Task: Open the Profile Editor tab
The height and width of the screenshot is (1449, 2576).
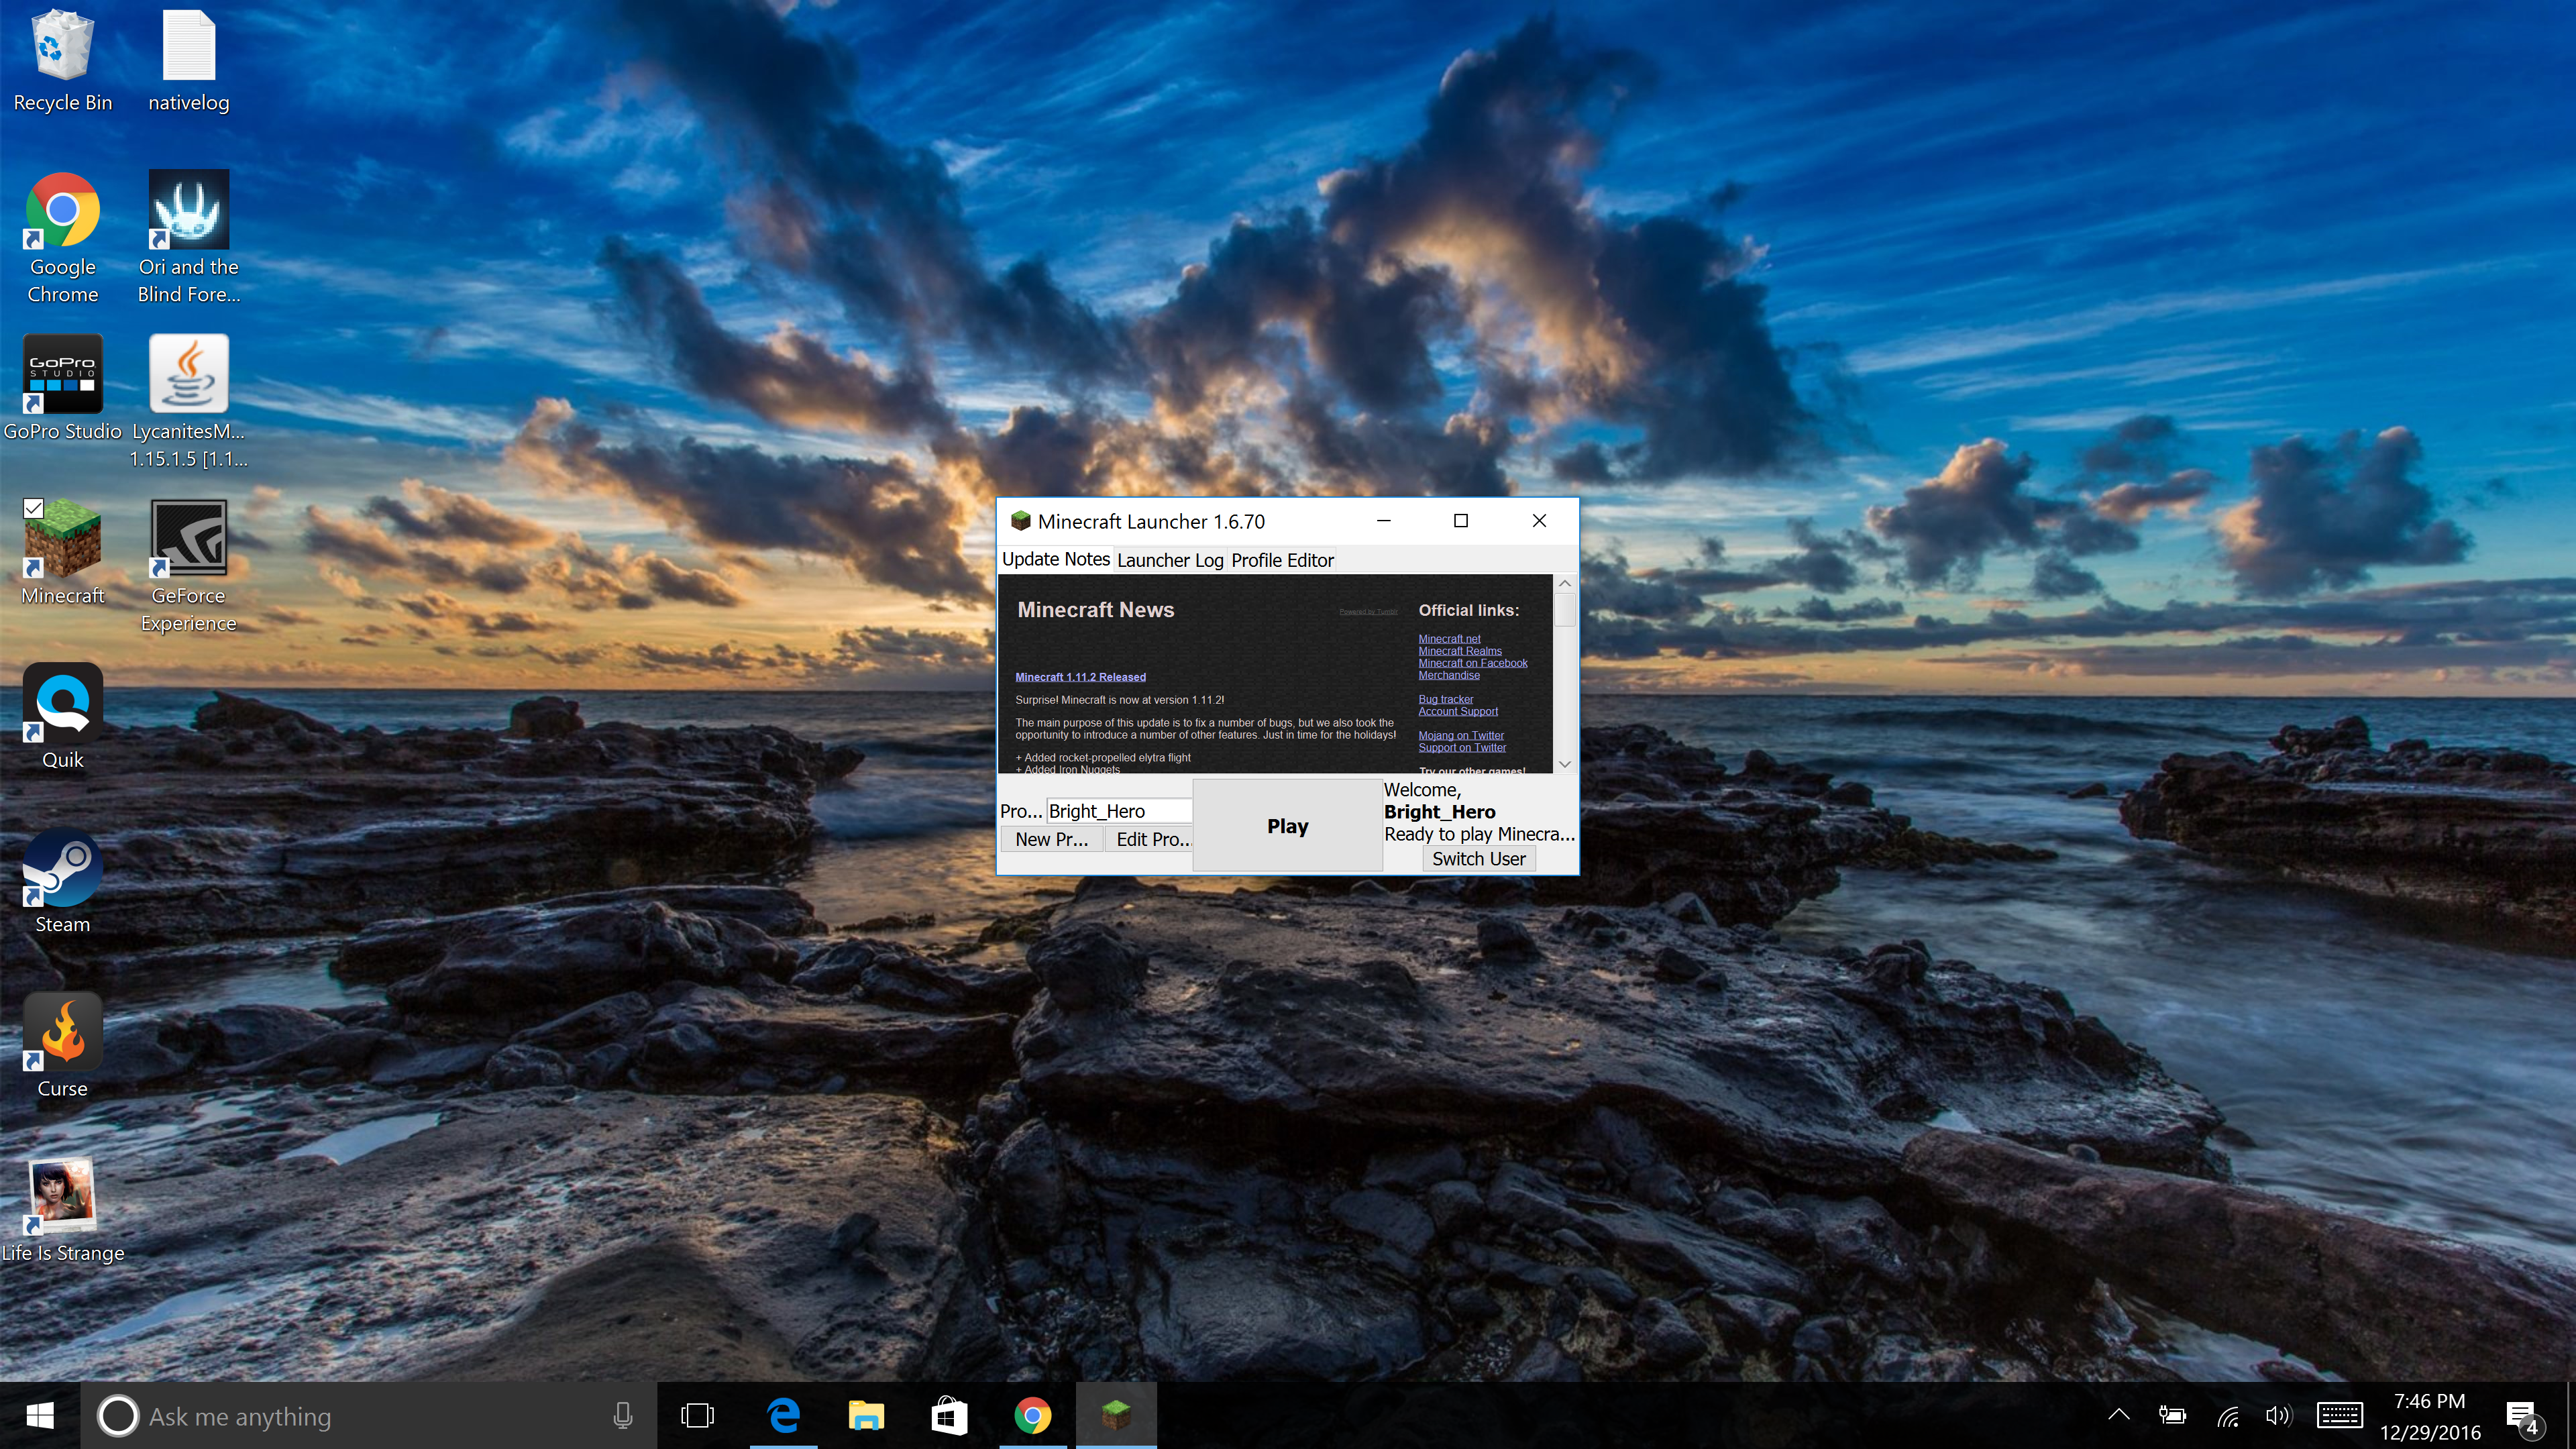Action: 1282,560
